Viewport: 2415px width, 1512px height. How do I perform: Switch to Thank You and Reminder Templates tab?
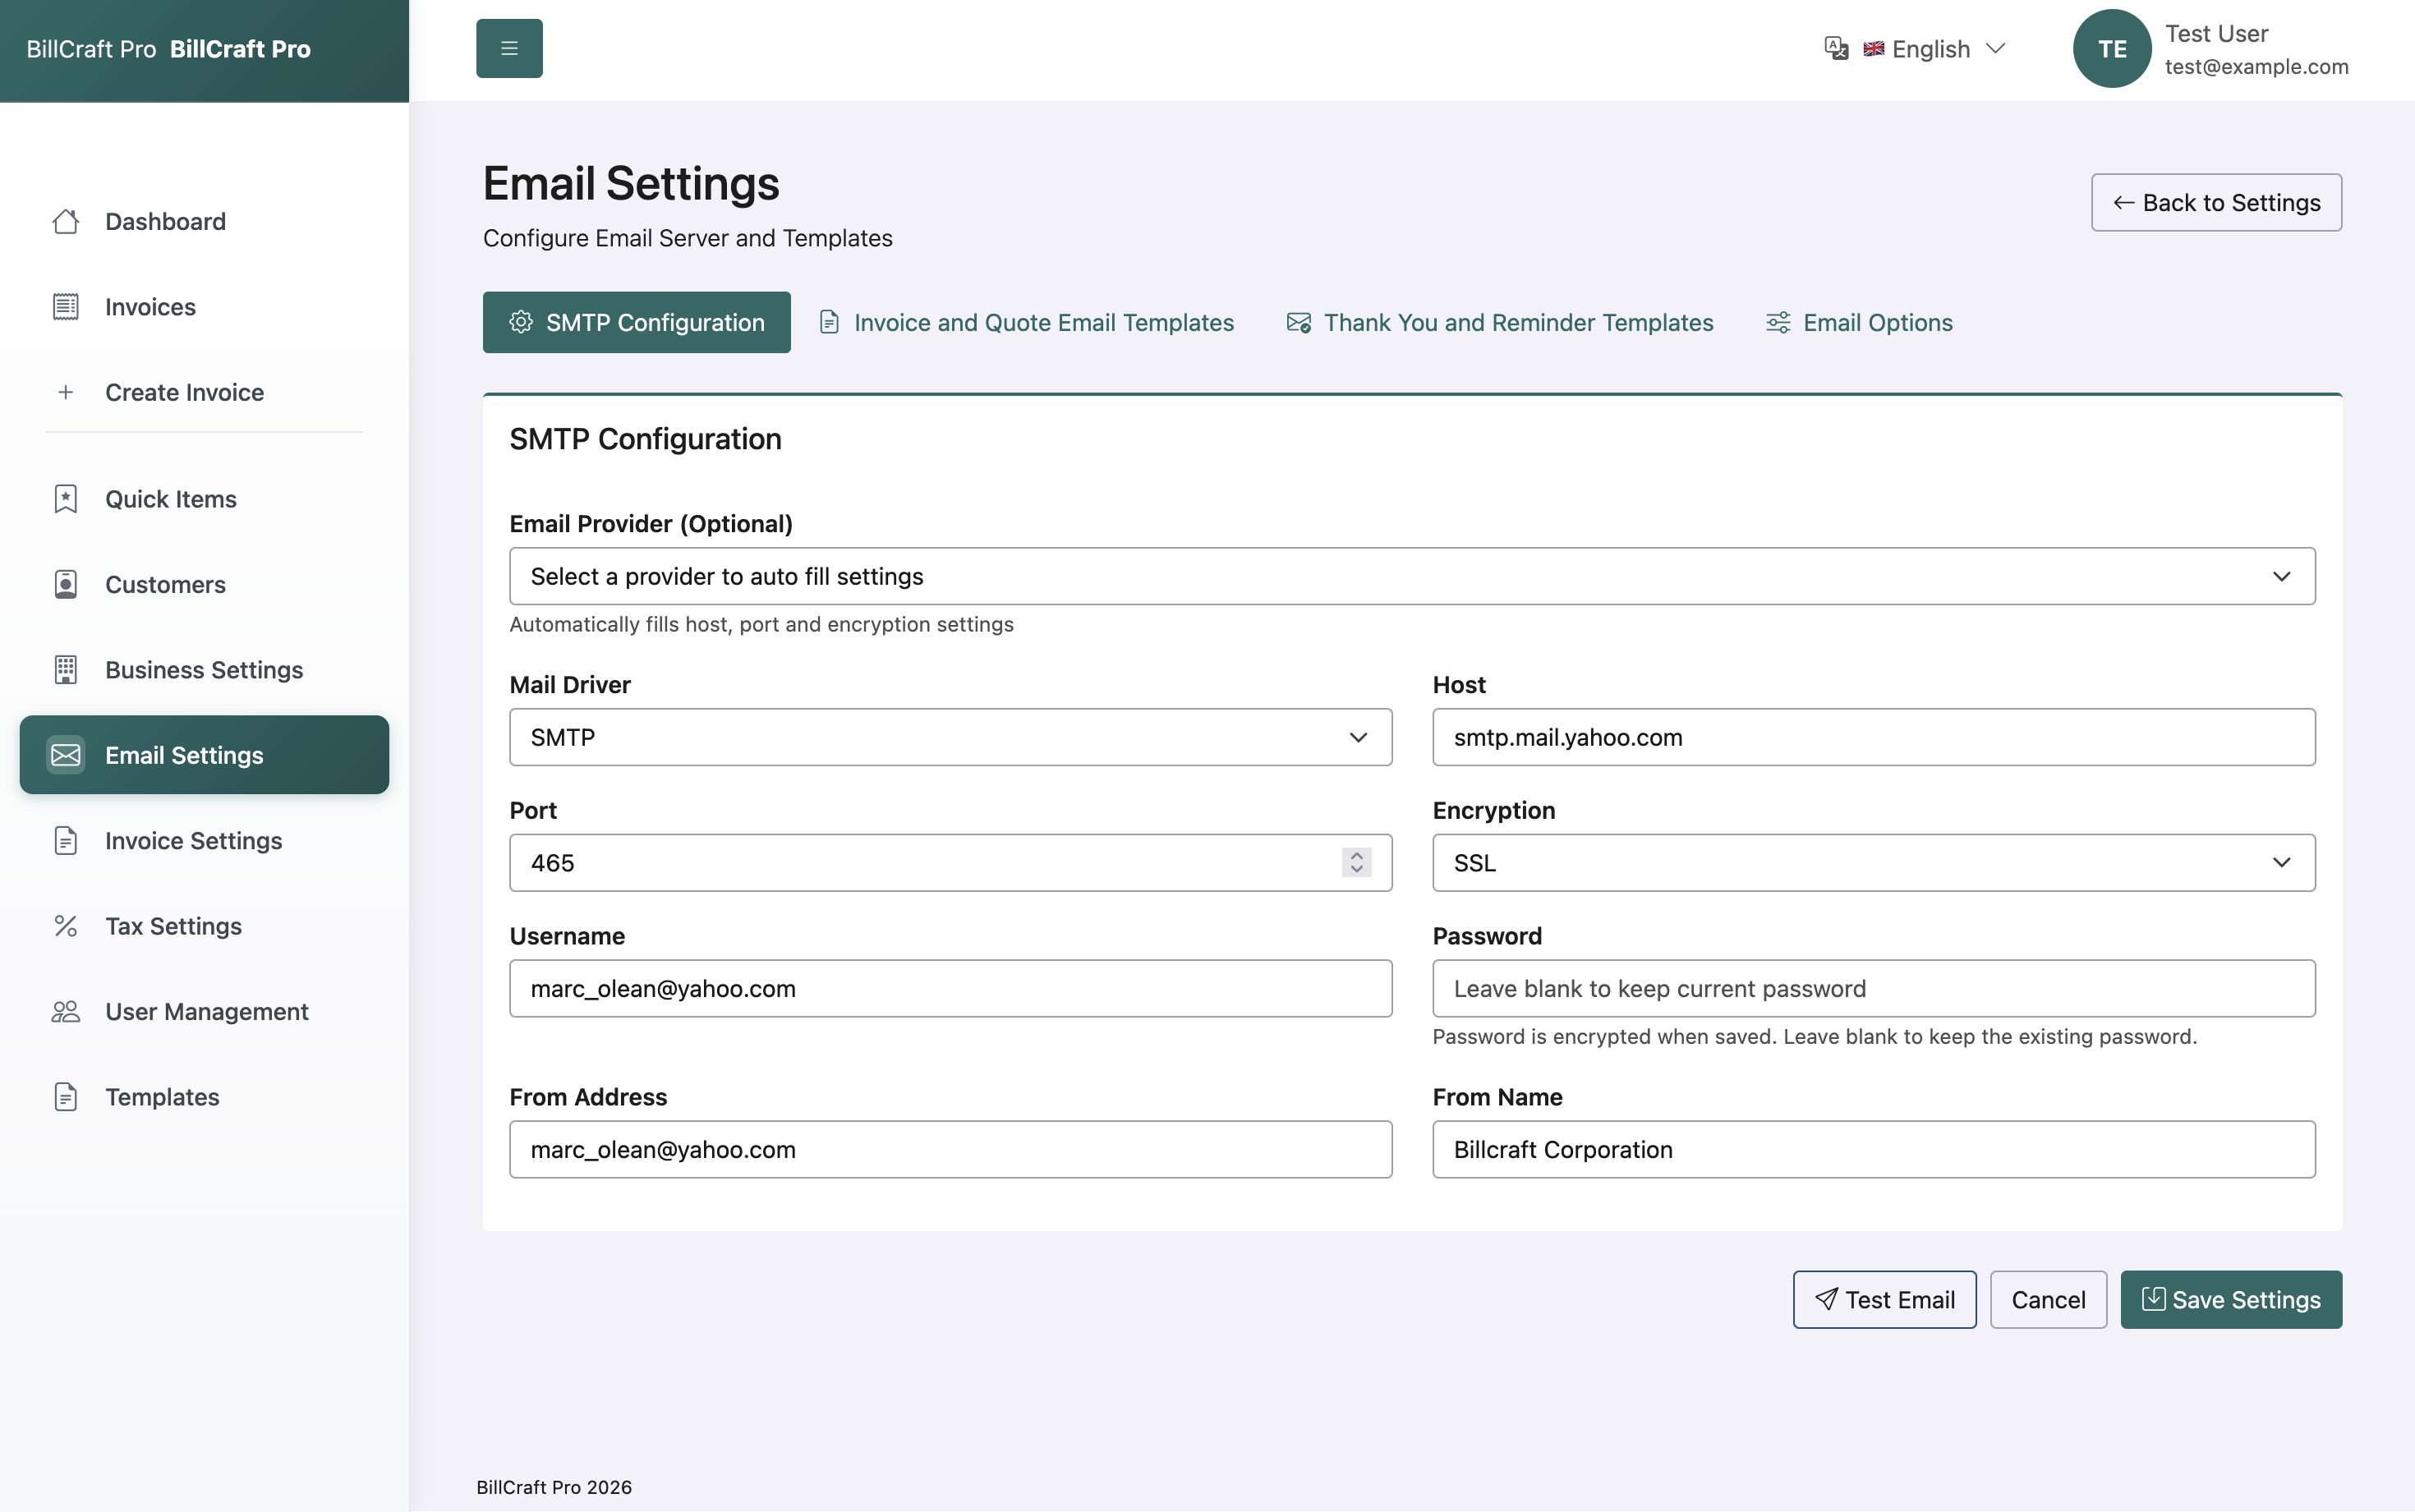1500,322
